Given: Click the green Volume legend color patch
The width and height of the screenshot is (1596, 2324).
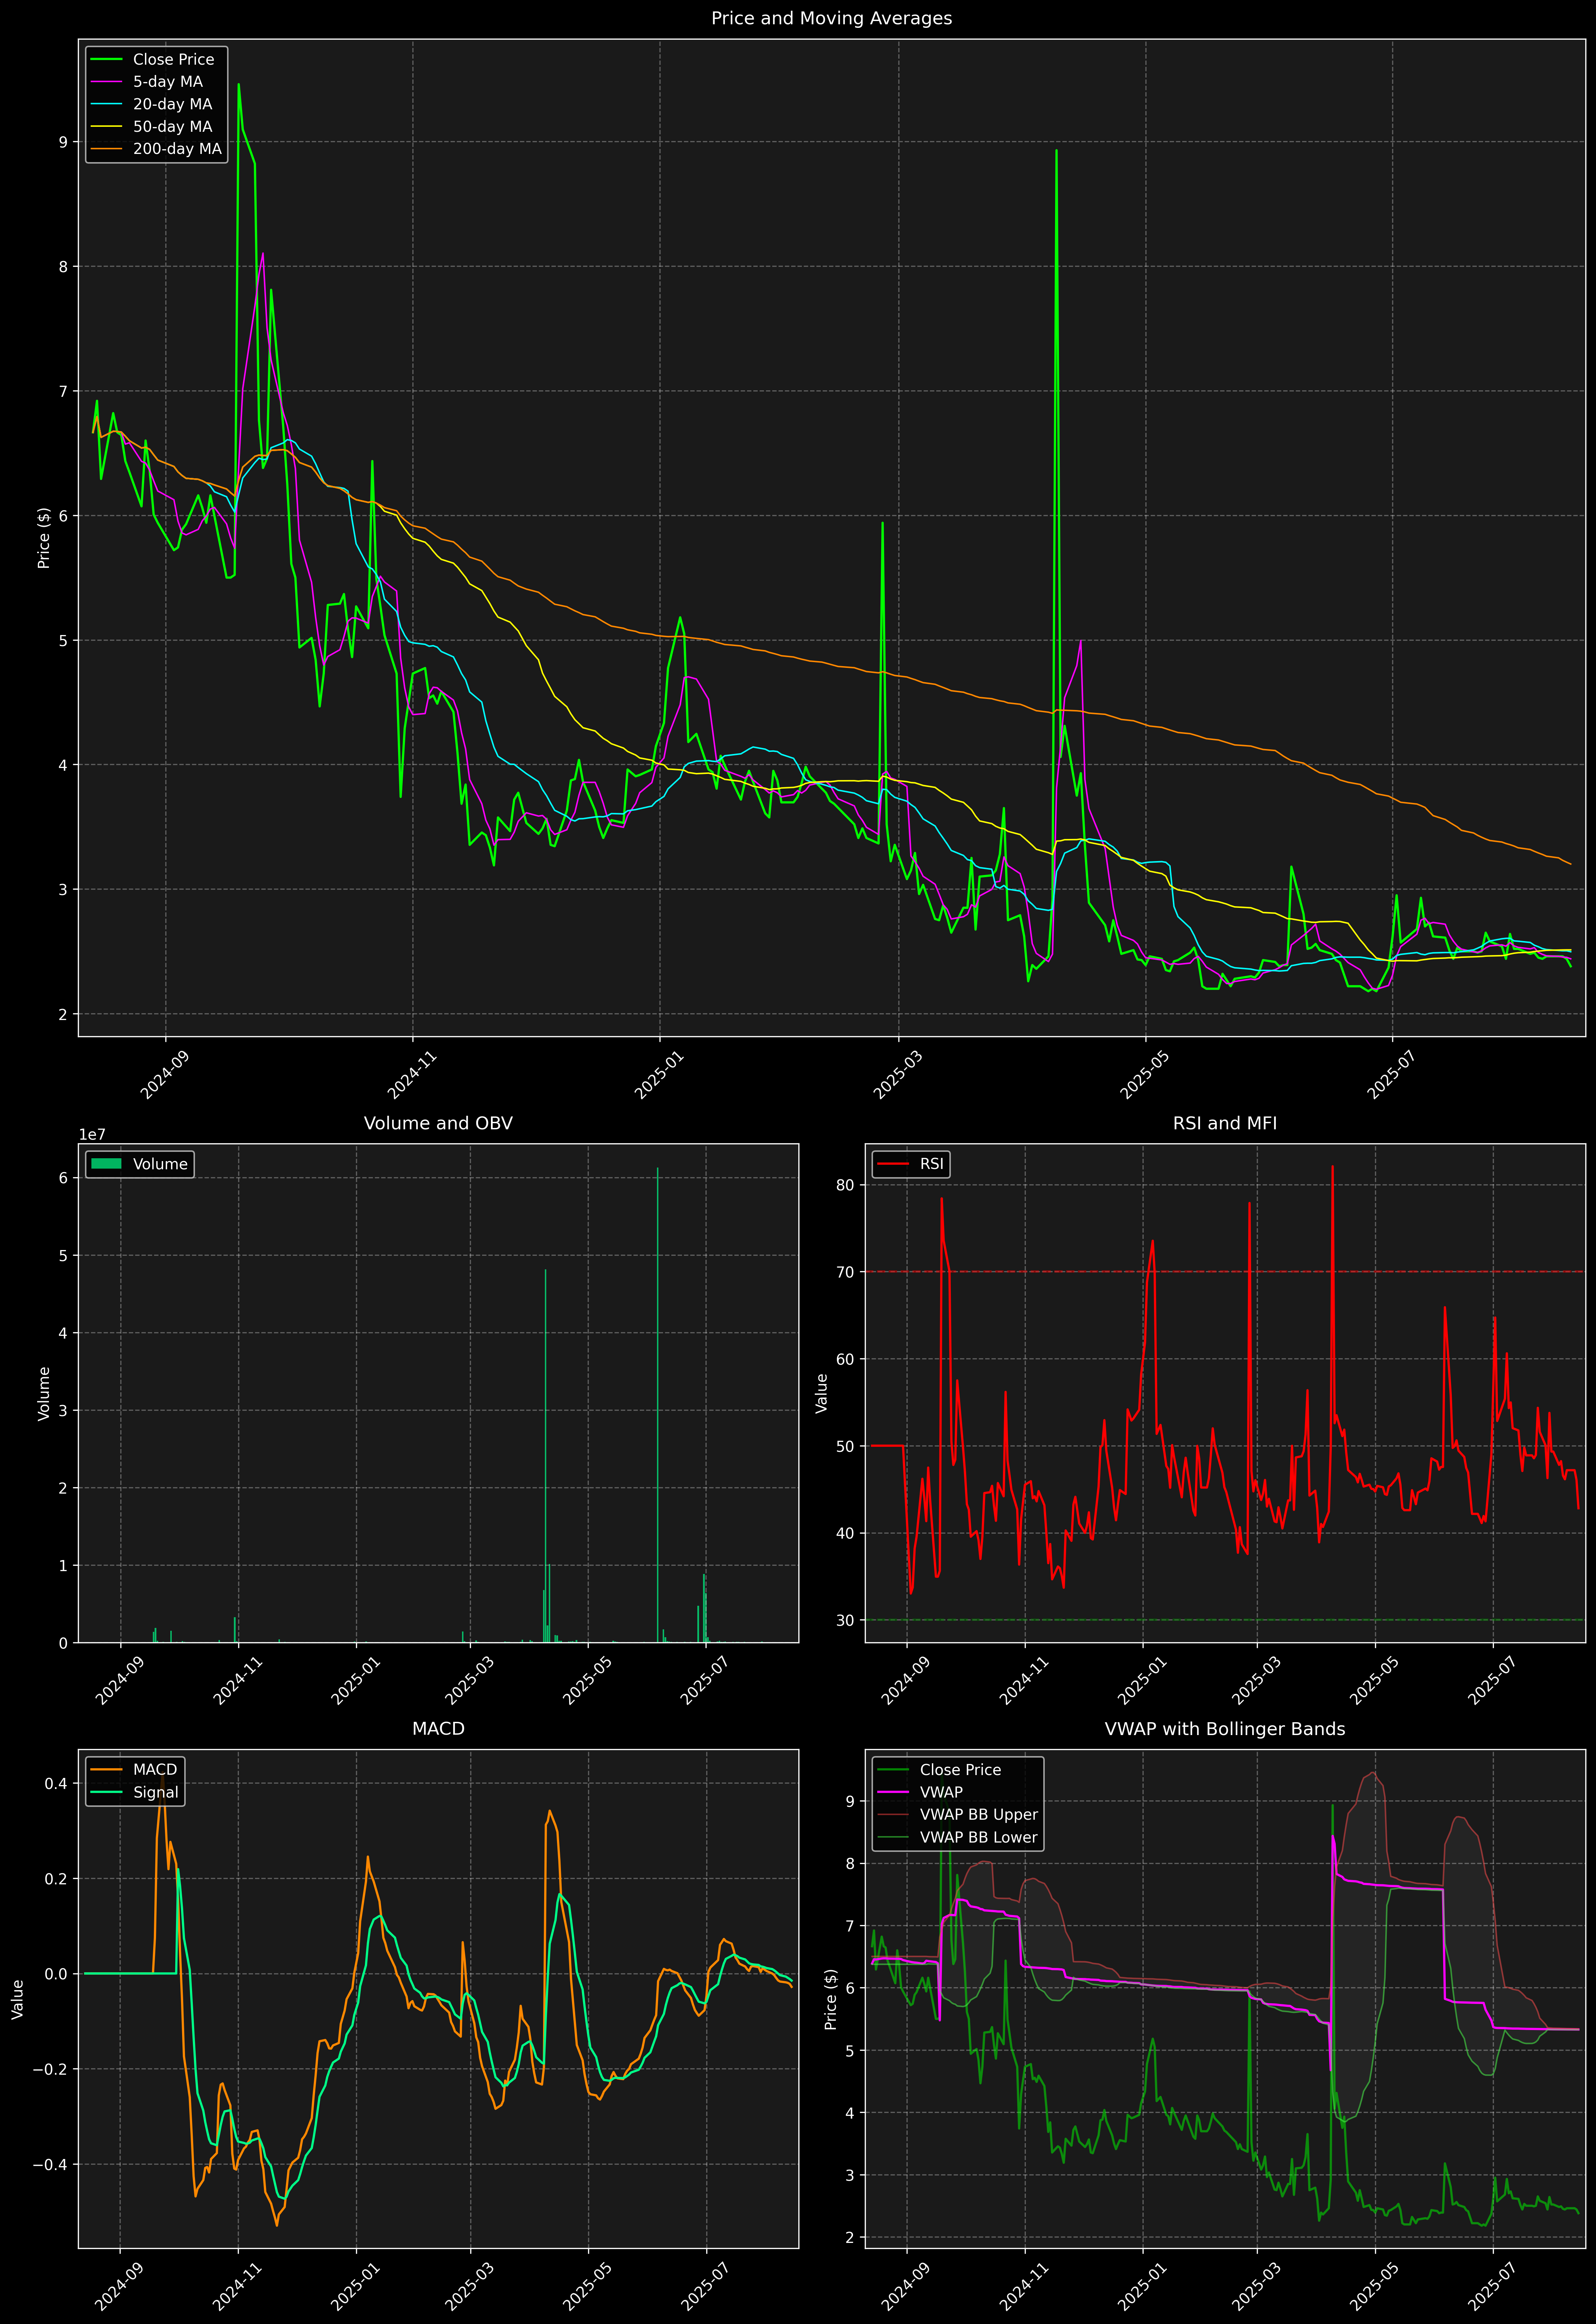Looking at the screenshot, I should point(106,1164).
